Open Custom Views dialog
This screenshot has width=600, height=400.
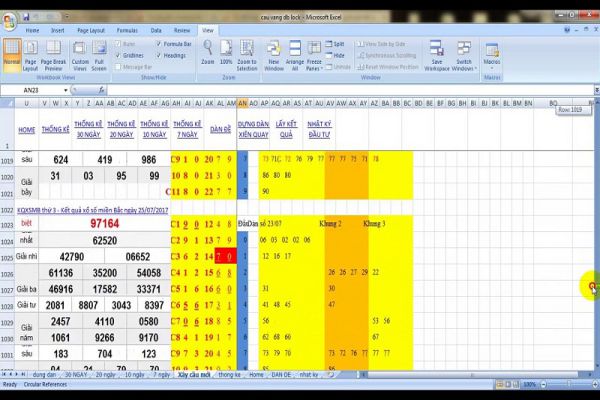(x=80, y=56)
